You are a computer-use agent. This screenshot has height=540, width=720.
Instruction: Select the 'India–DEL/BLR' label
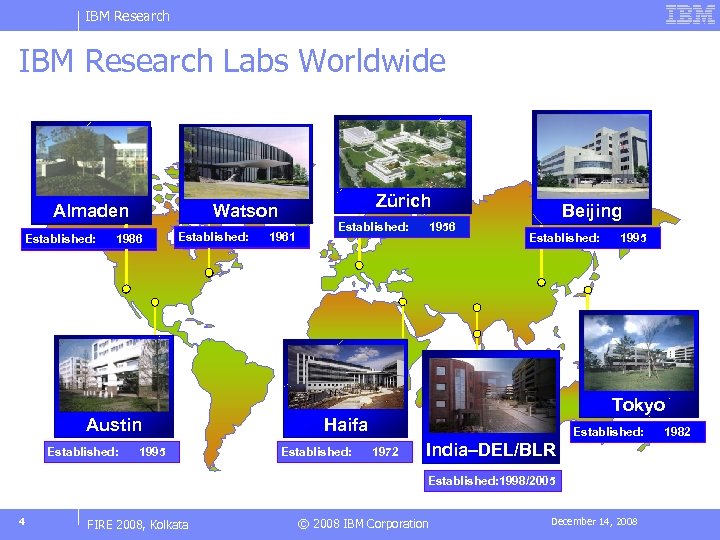491,450
